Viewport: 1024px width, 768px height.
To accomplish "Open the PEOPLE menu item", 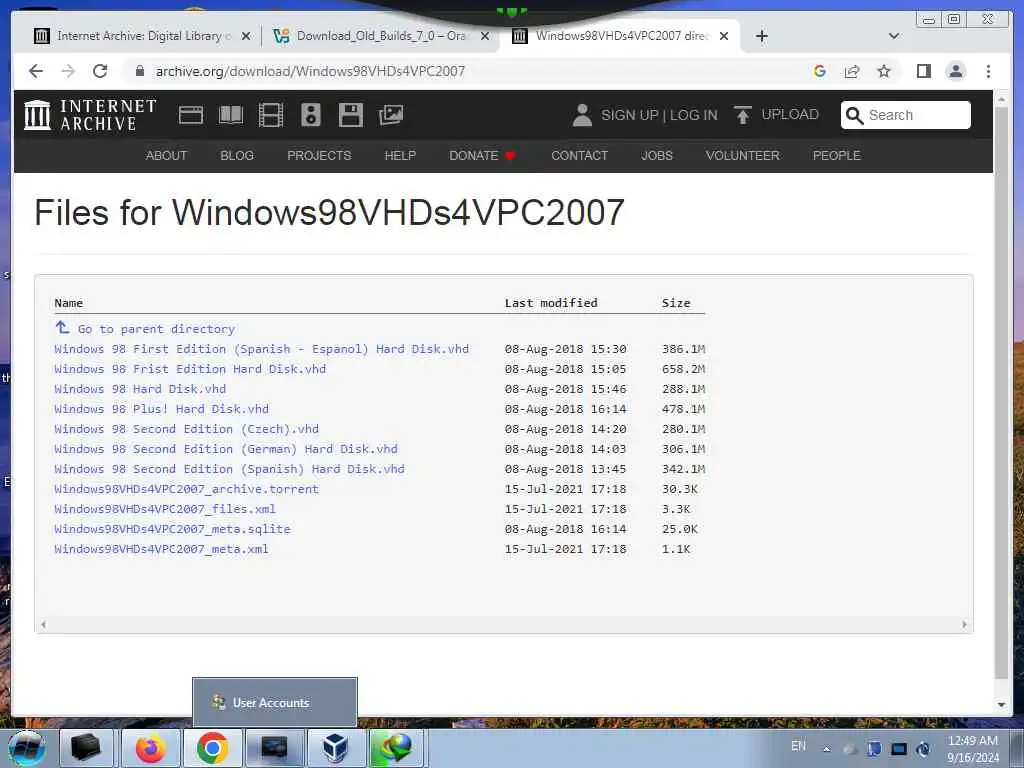I will 837,155.
